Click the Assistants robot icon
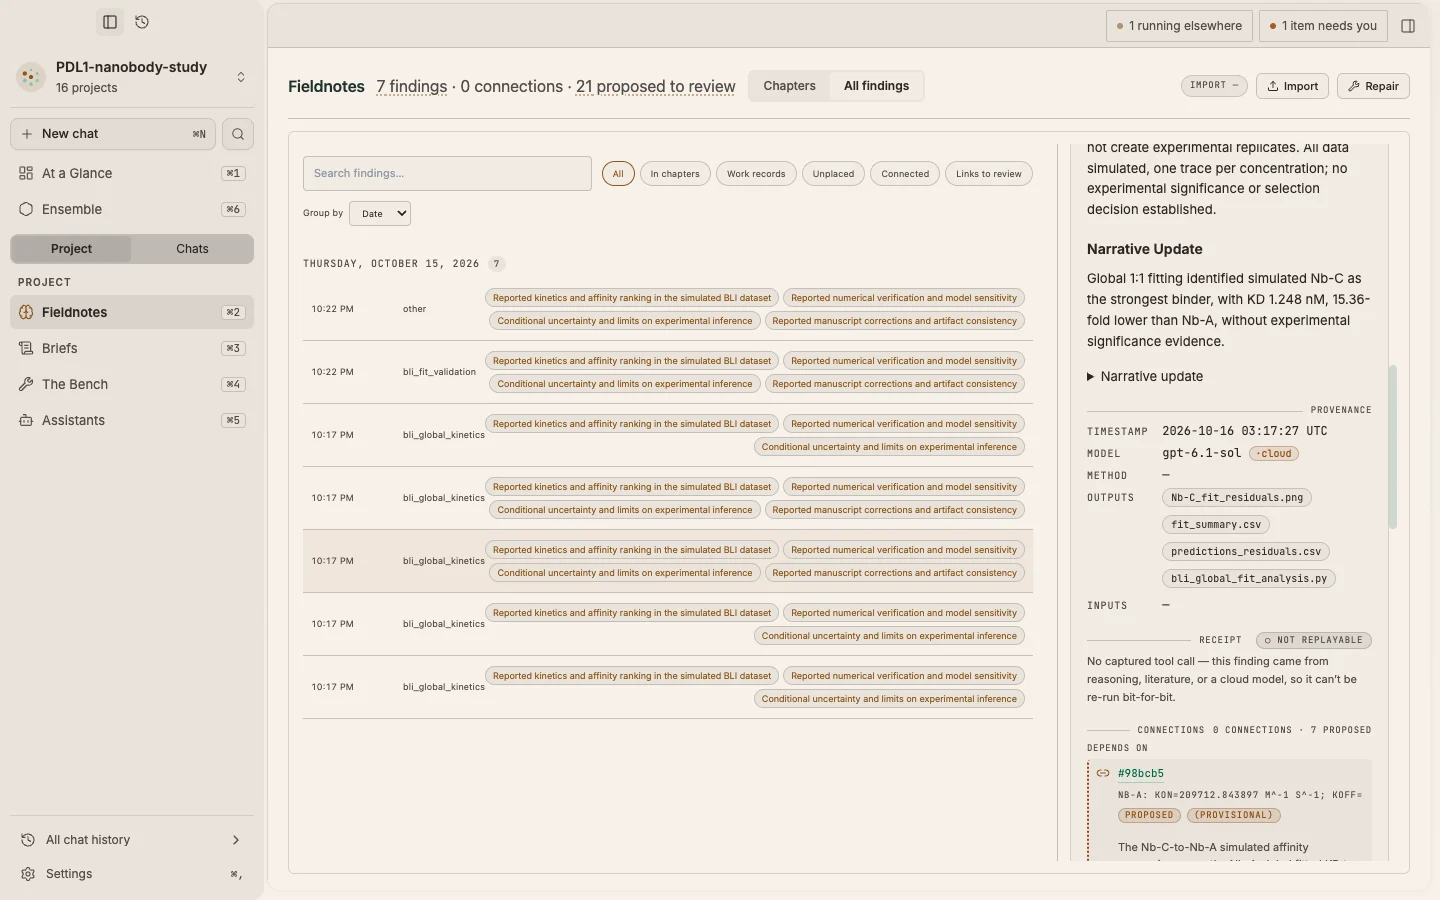Image resolution: width=1440 pixels, height=900 pixels. [x=26, y=420]
